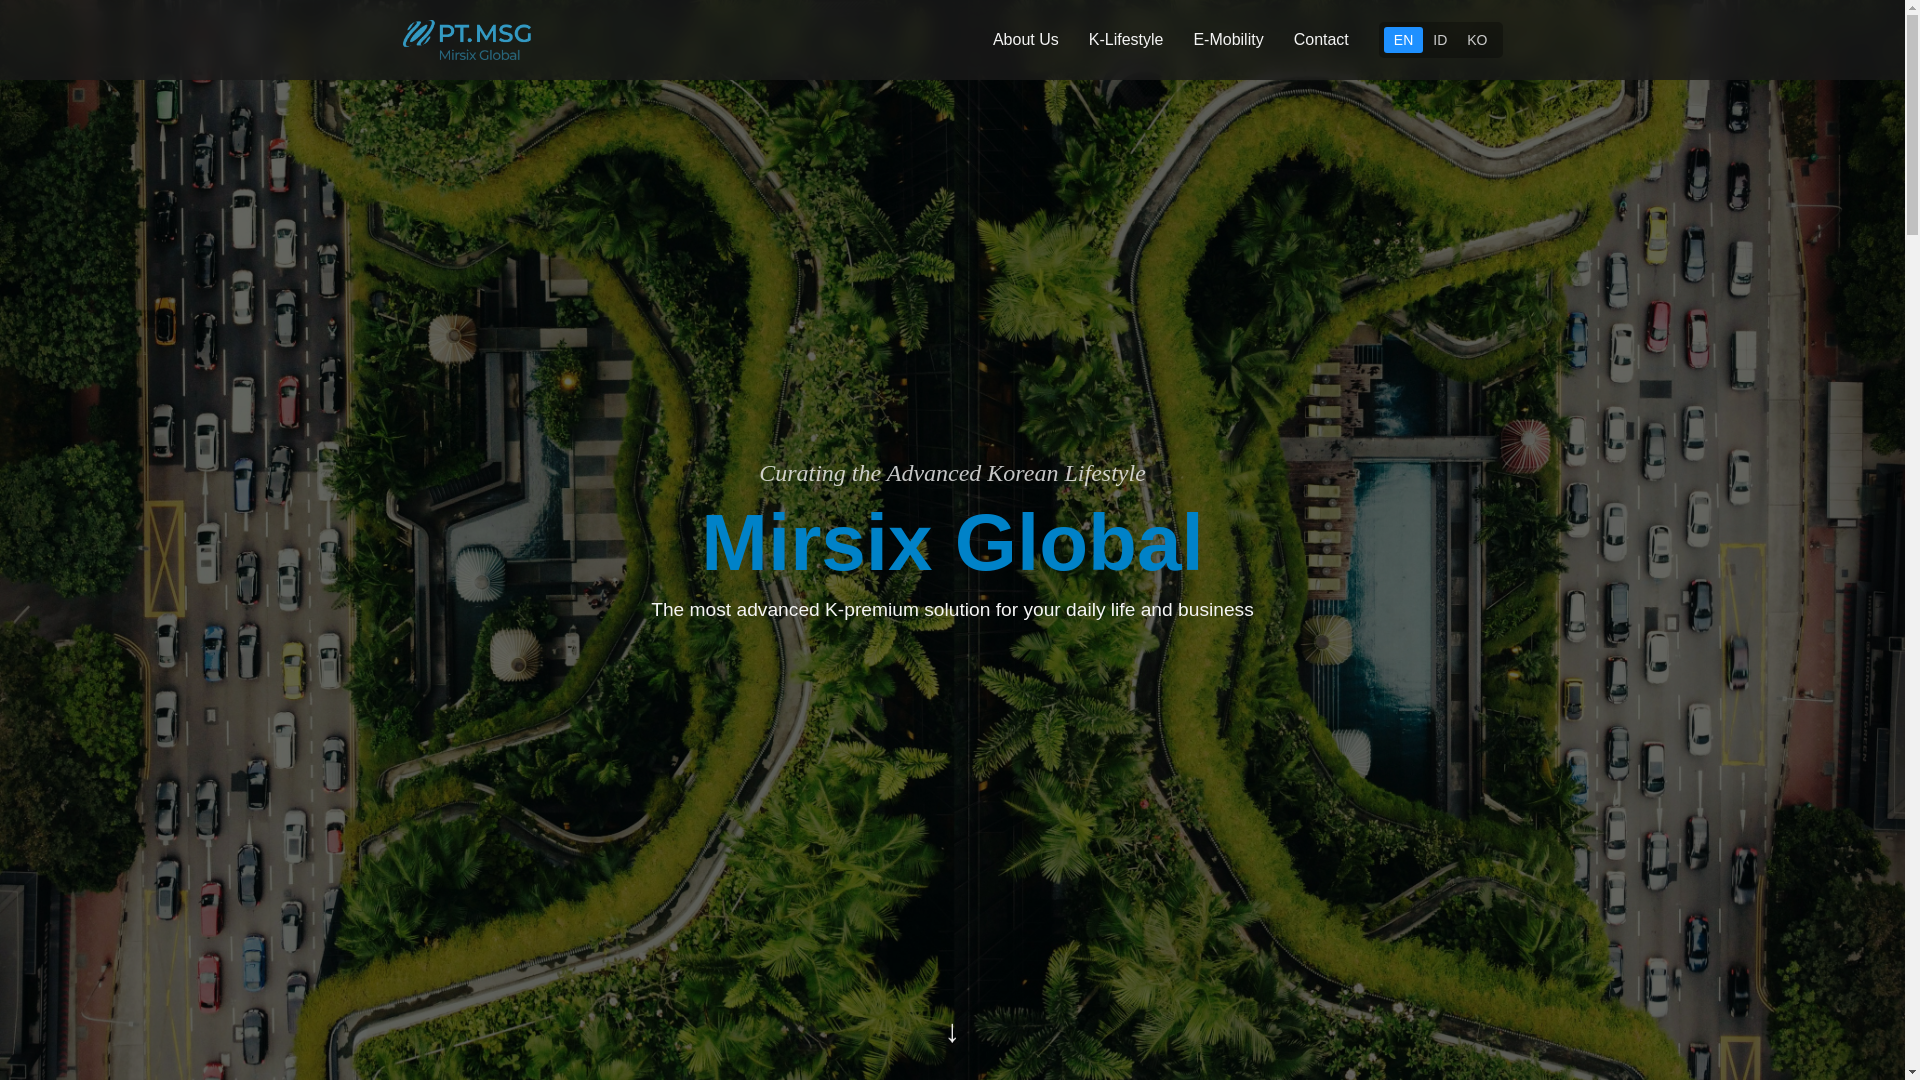Switch the language to ID
This screenshot has height=1080, width=1920.
pyautogui.click(x=1439, y=40)
